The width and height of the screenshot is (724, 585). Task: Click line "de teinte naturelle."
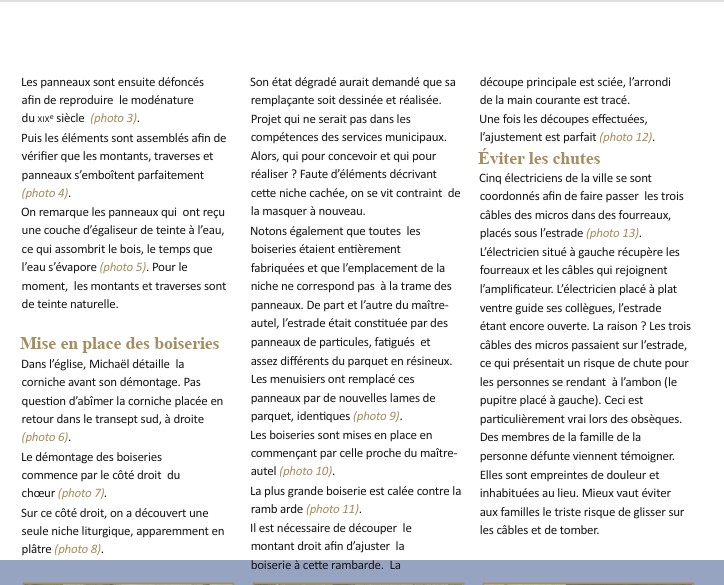pyautogui.click(x=70, y=304)
